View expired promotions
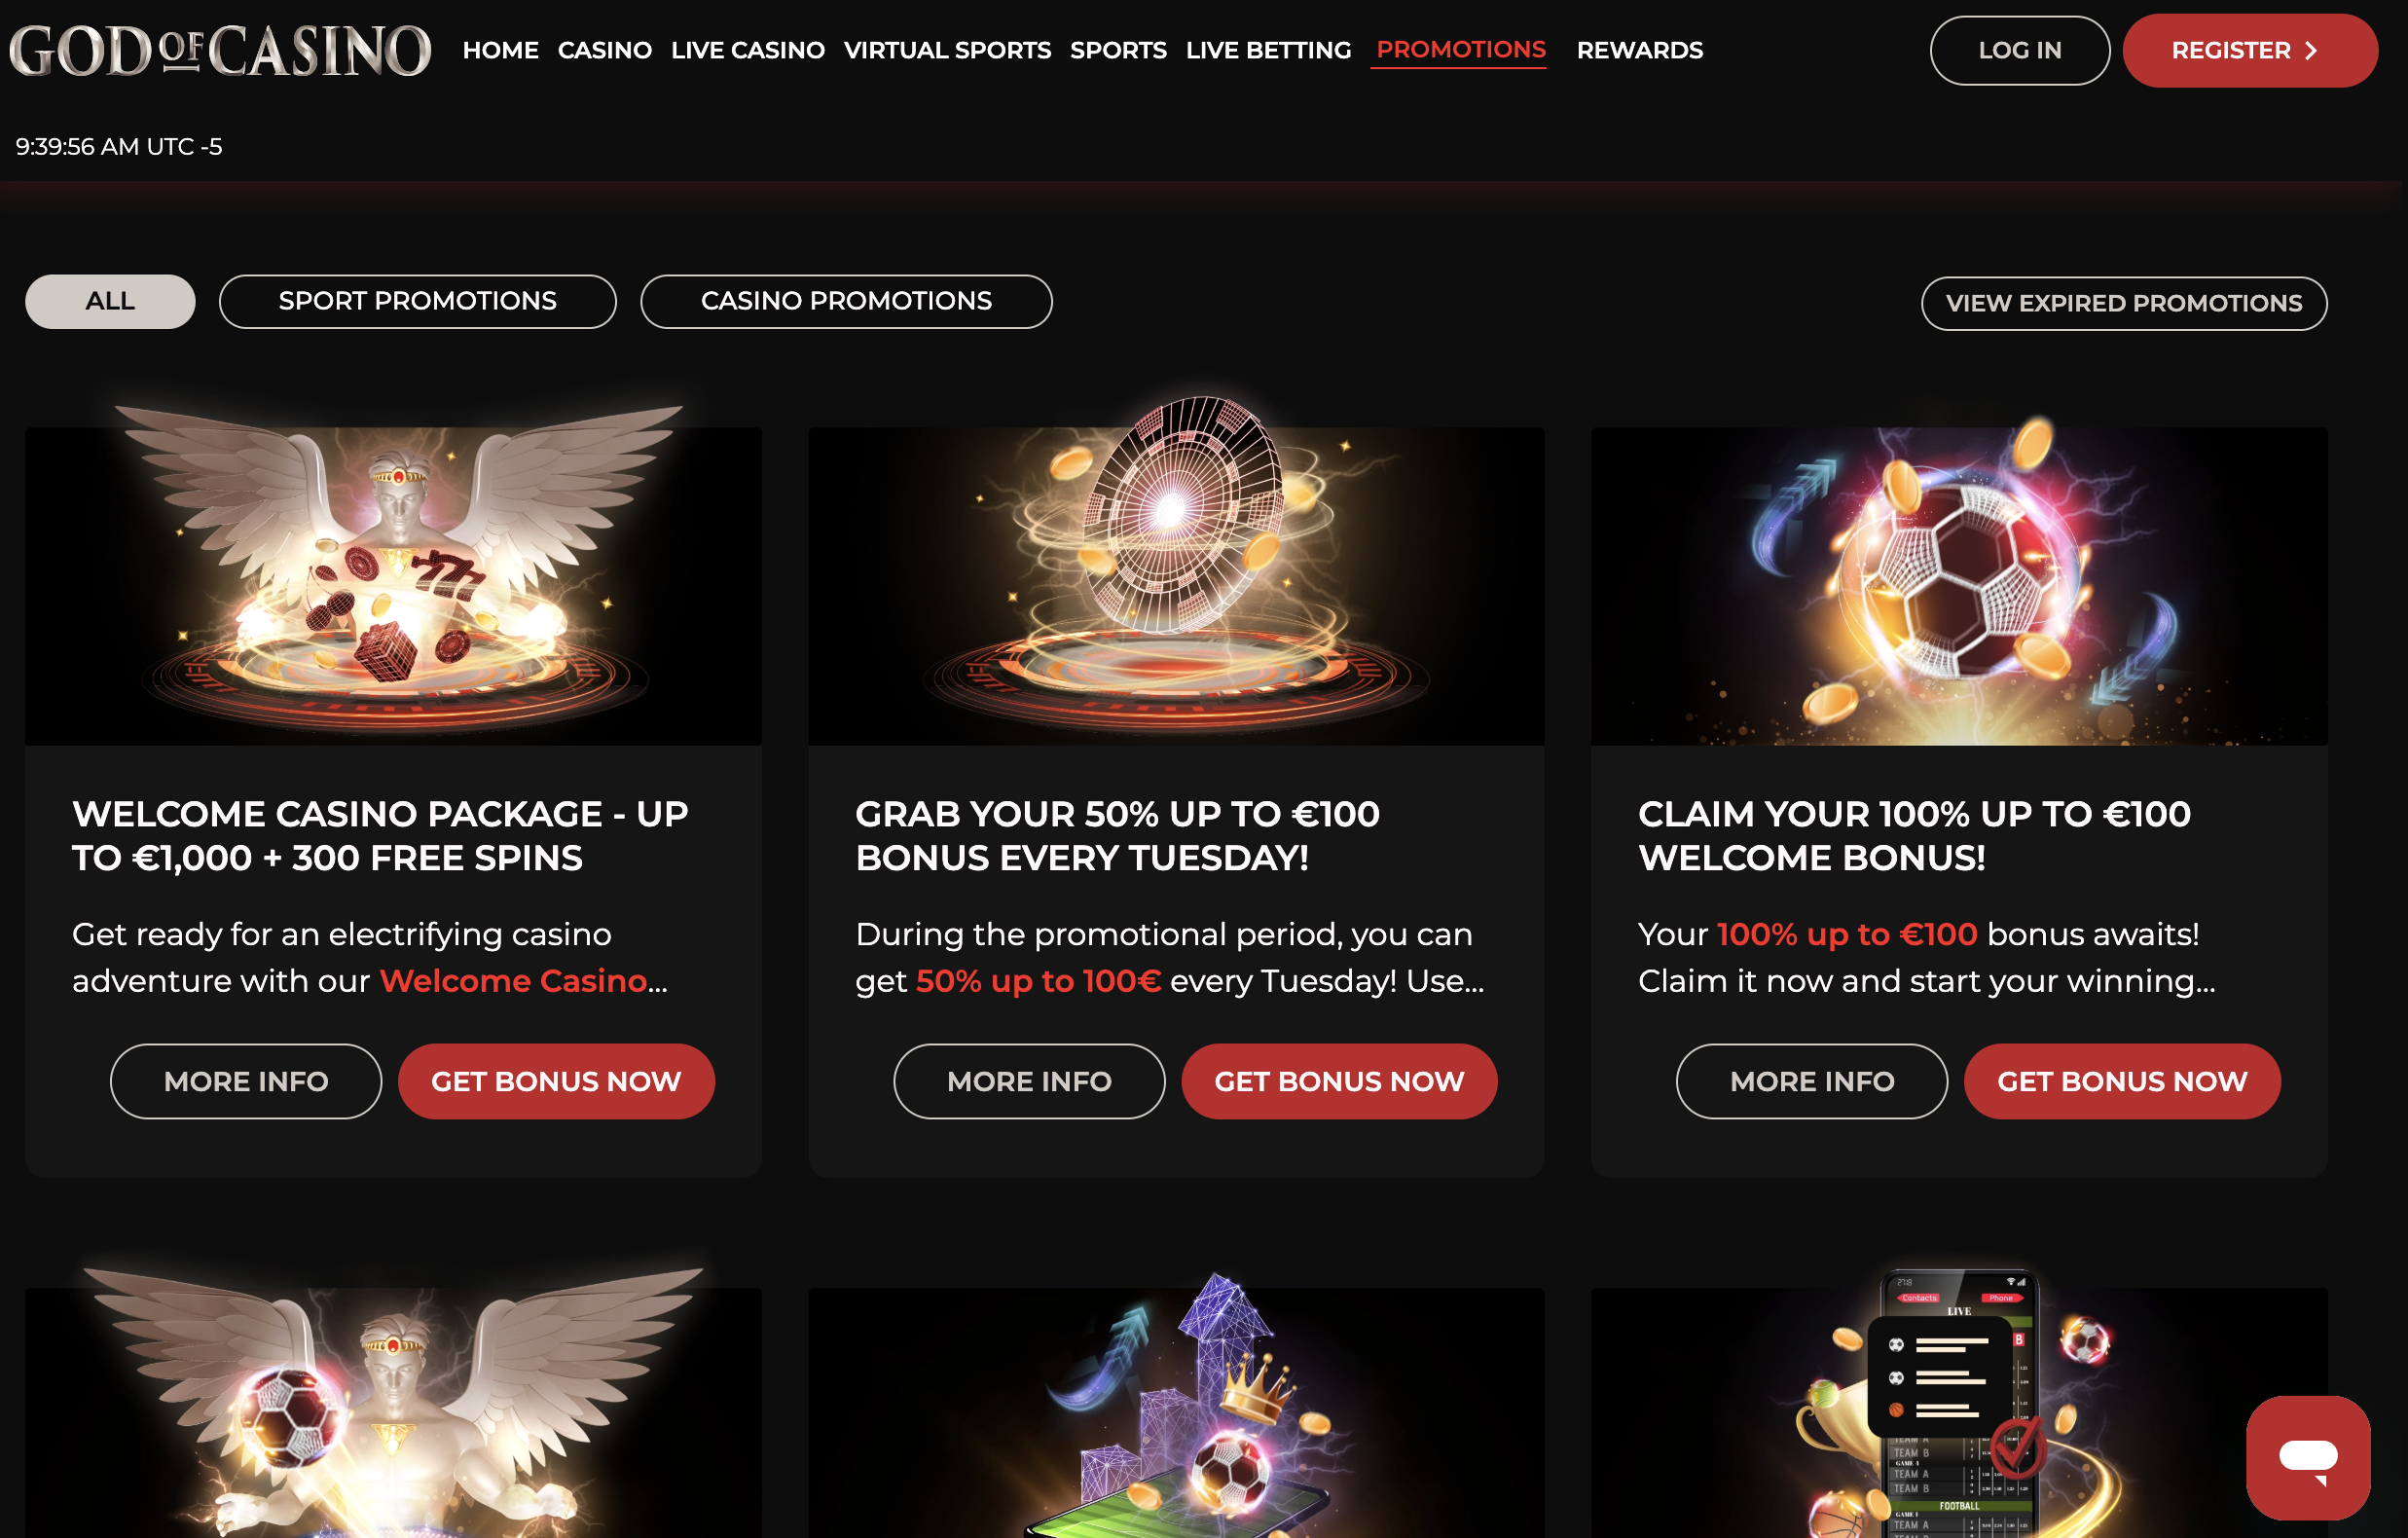Screen dimensions: 2408x1538 pyautogui.click(x=2123, y=303)
